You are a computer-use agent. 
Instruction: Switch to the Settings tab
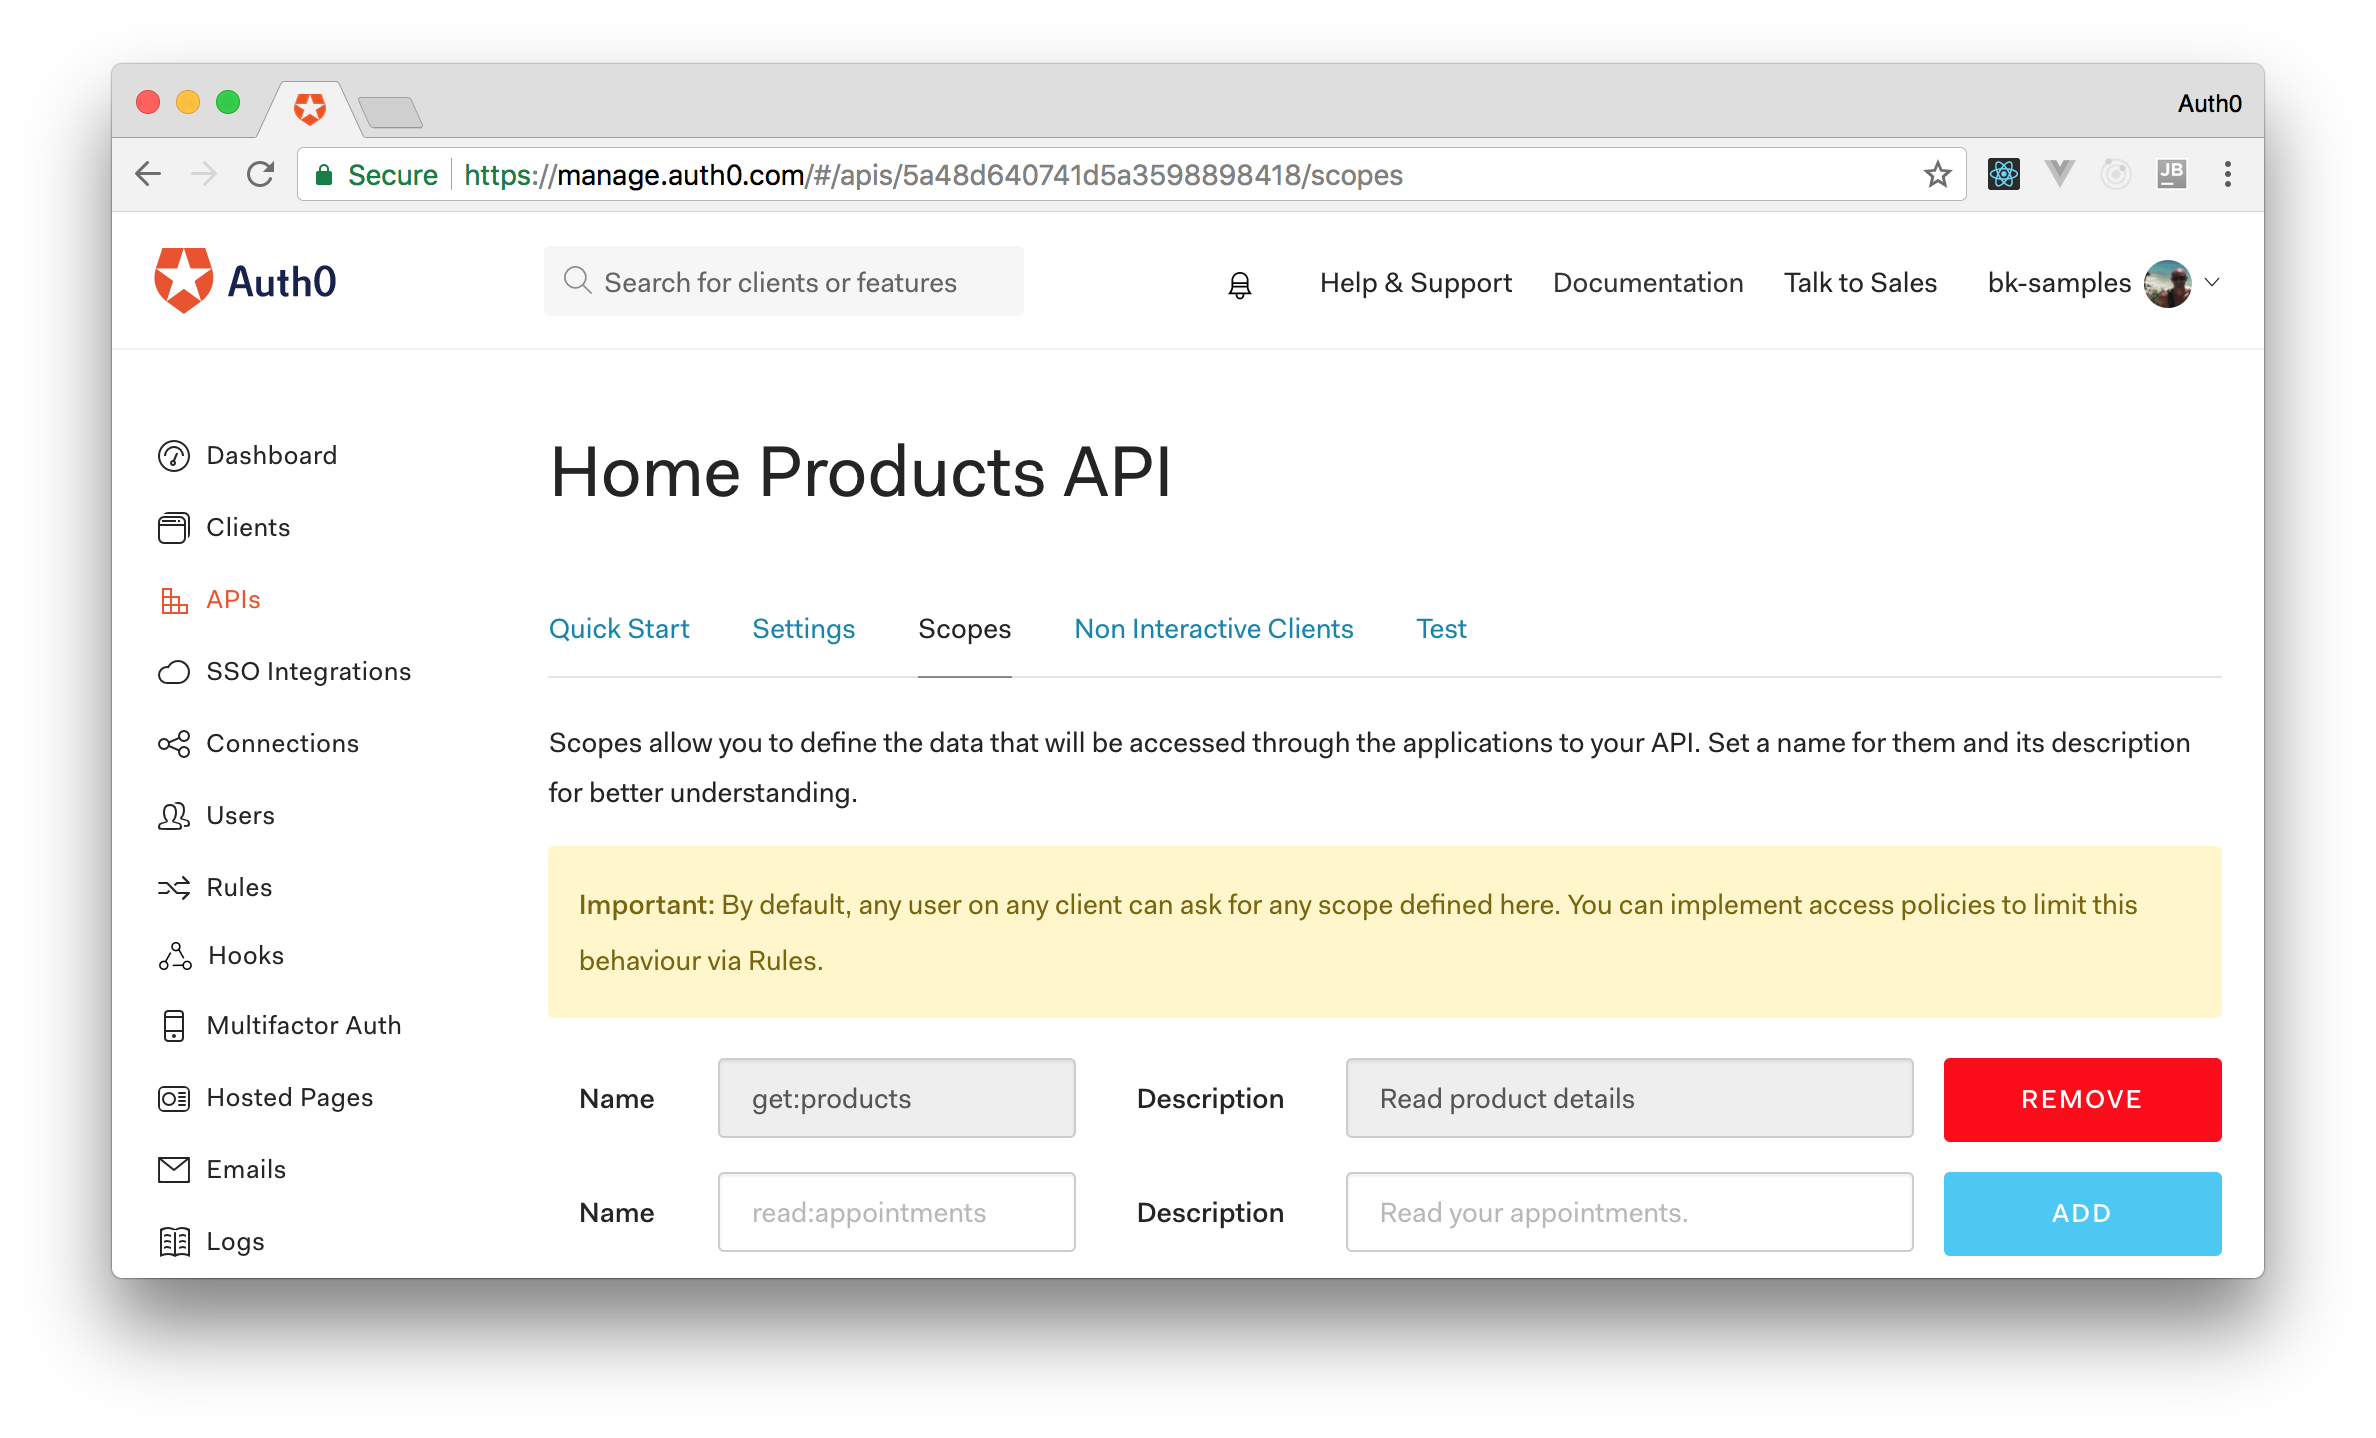click(804, 628)
